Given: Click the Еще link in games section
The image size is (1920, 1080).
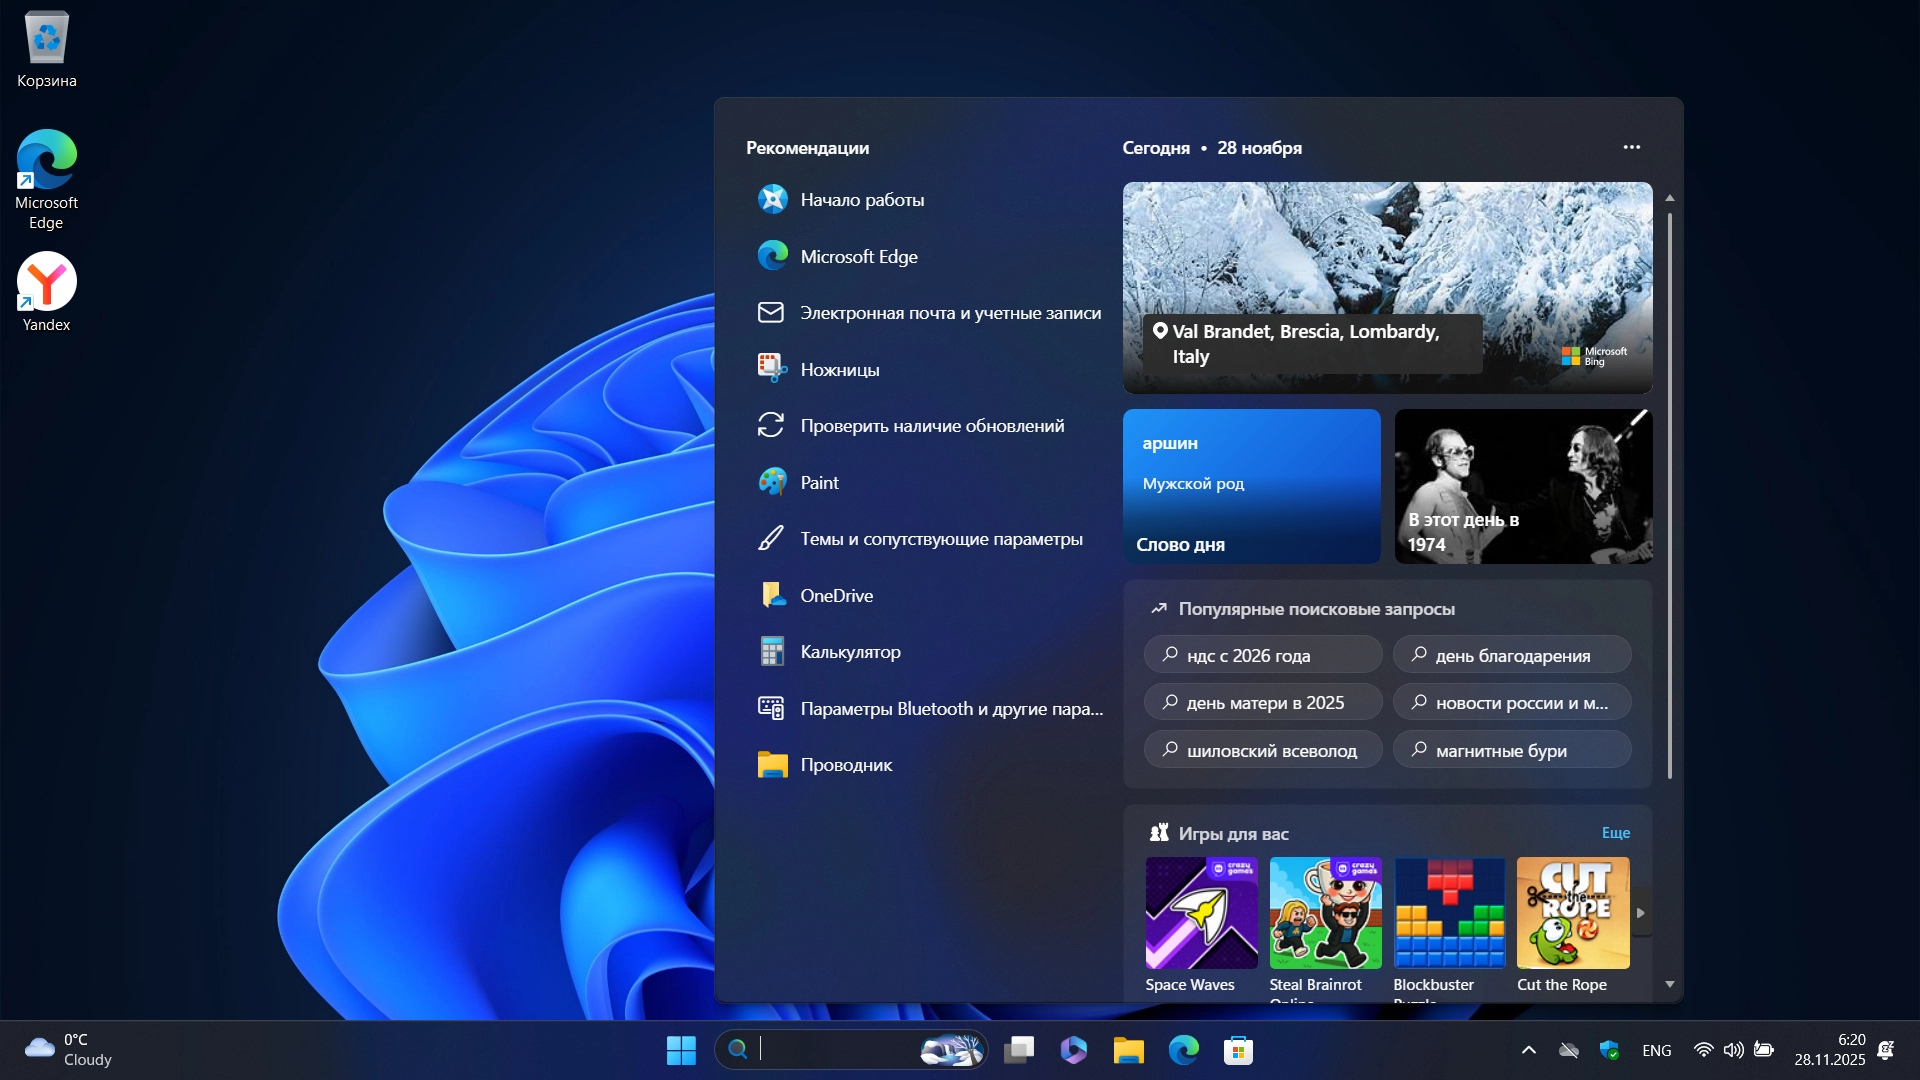Looking at the screenshot, I should click(1615, 833).
